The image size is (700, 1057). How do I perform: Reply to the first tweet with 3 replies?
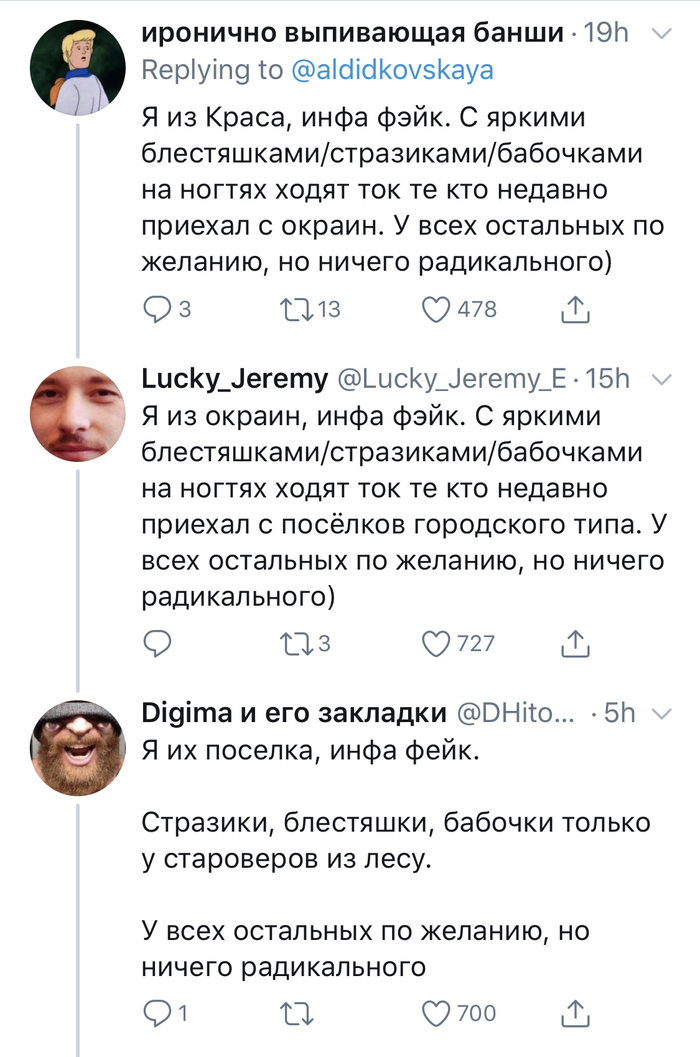tap(158, 310)
